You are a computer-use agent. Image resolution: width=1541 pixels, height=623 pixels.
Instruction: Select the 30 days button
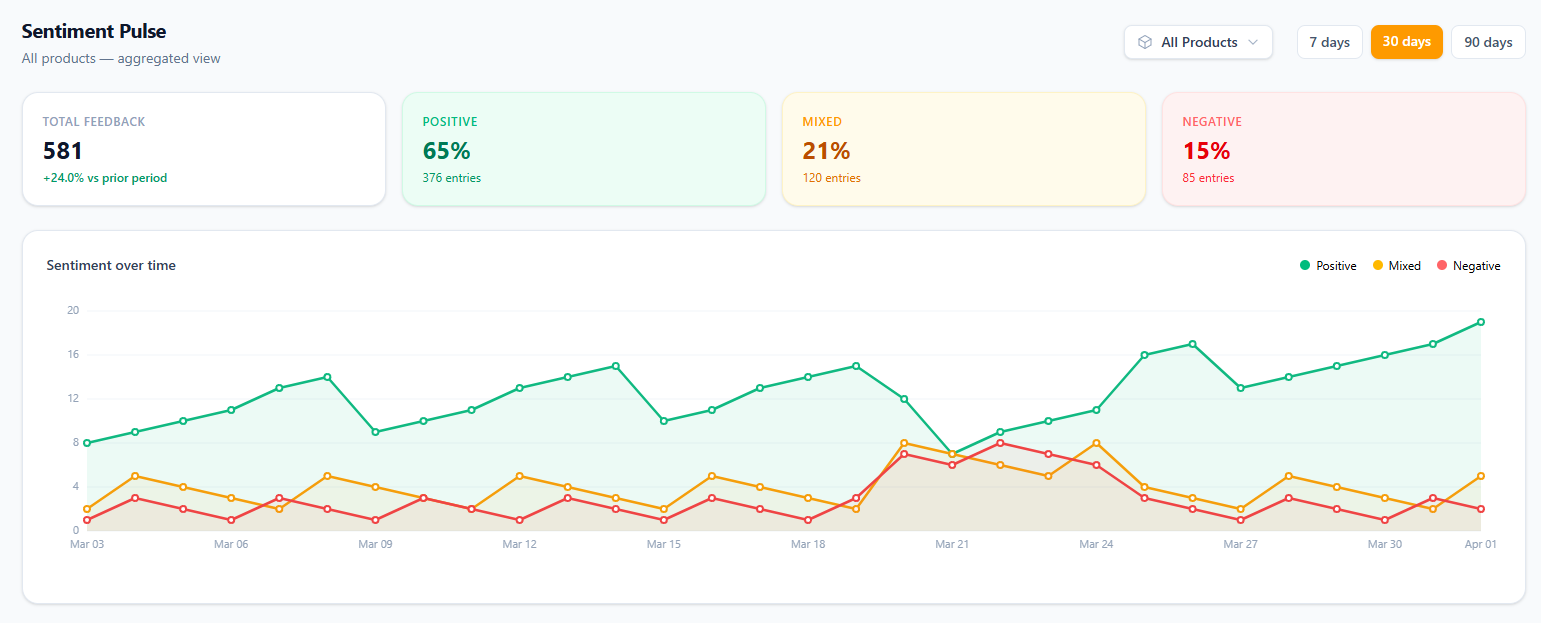[1406, 42]
